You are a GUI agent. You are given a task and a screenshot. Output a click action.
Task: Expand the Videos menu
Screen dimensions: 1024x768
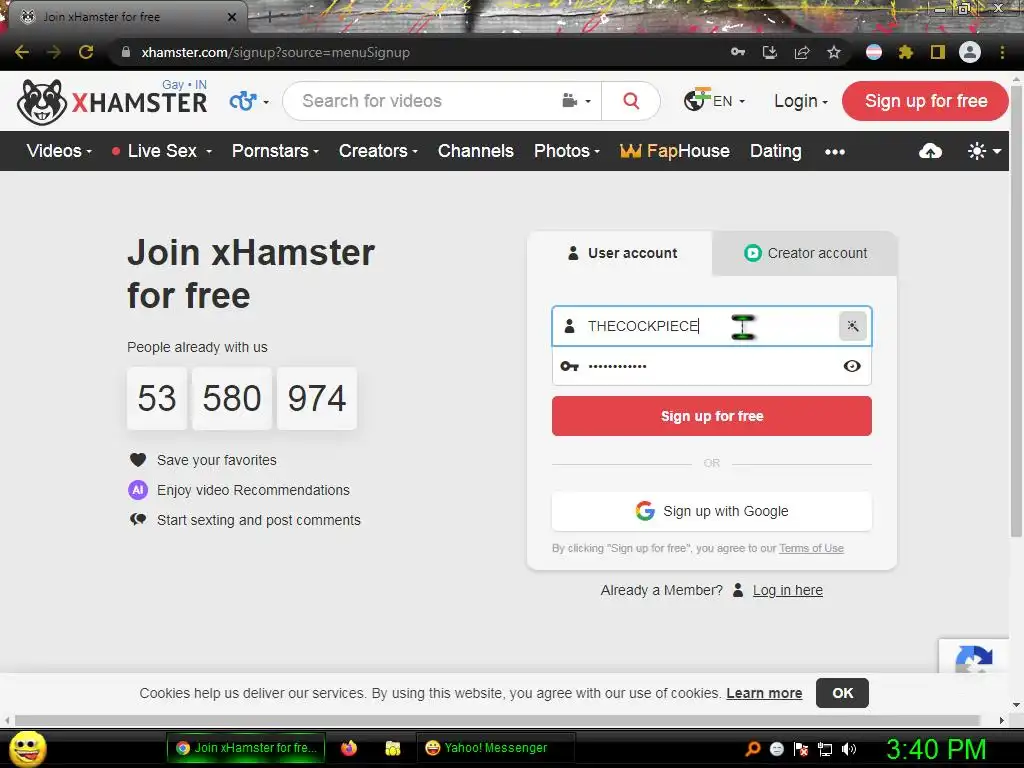(x=59, y=151)
